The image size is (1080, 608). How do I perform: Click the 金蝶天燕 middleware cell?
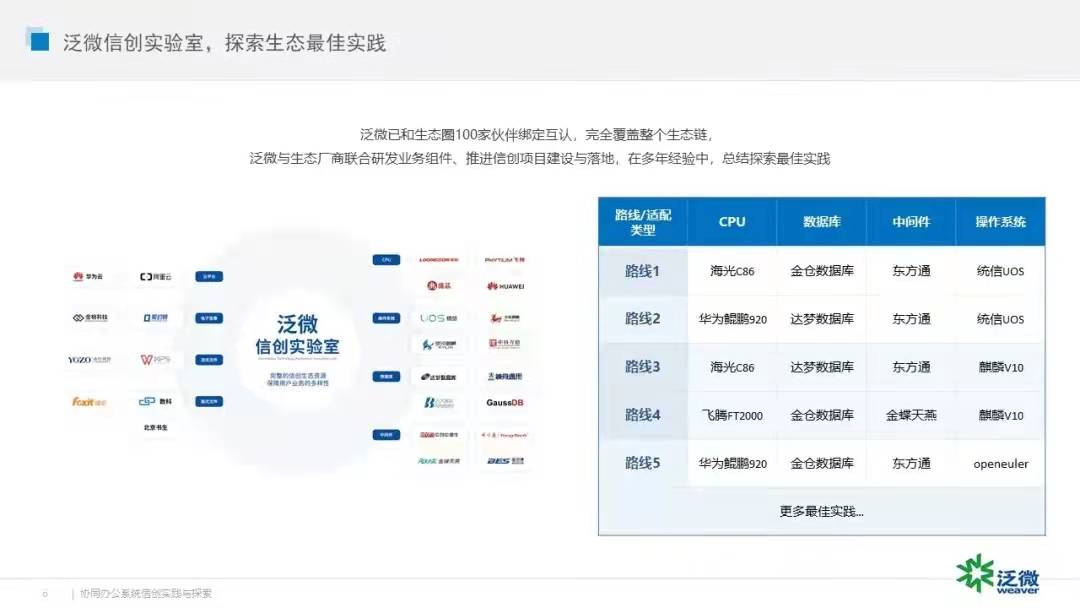point(911,415)
